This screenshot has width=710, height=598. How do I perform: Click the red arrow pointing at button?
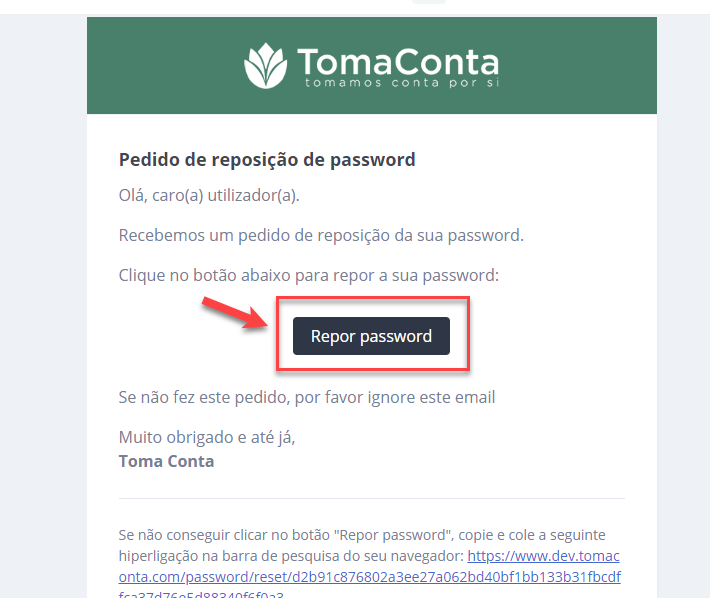[x=235, y=312]
